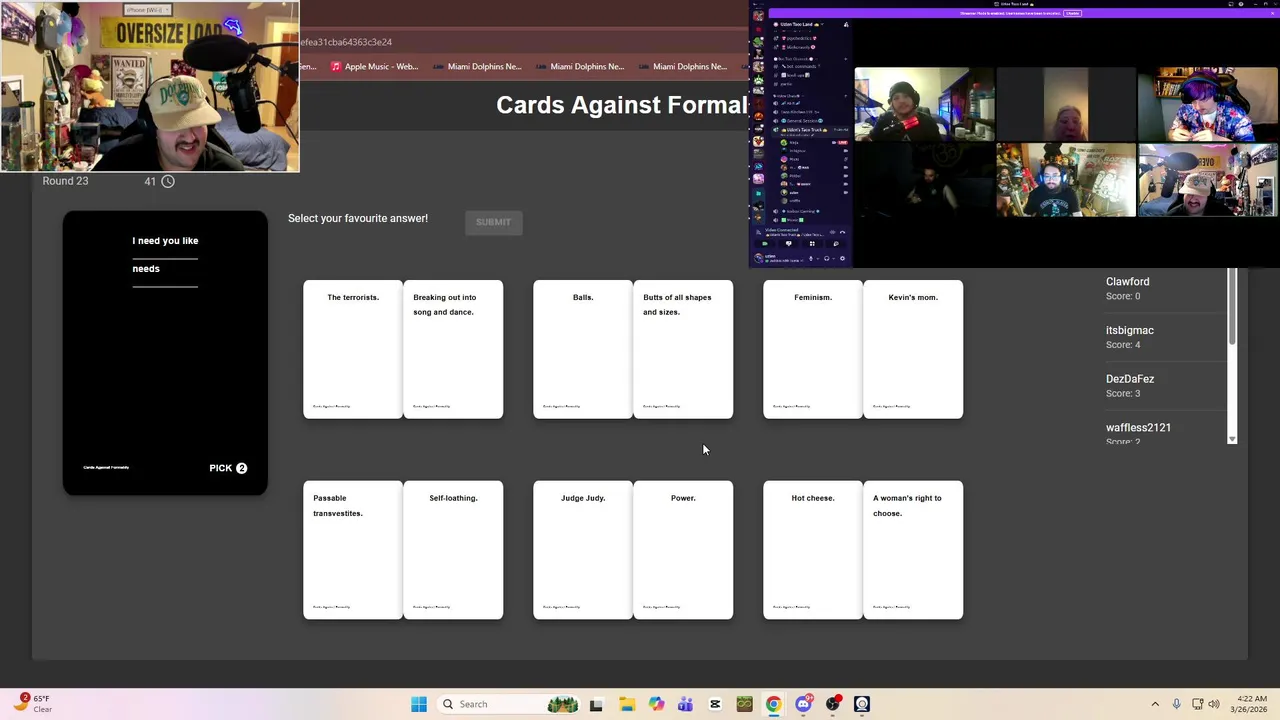Click the scoreboard scrollbar down arrow
The image size is (1280, 720).
click(1232, 439)
